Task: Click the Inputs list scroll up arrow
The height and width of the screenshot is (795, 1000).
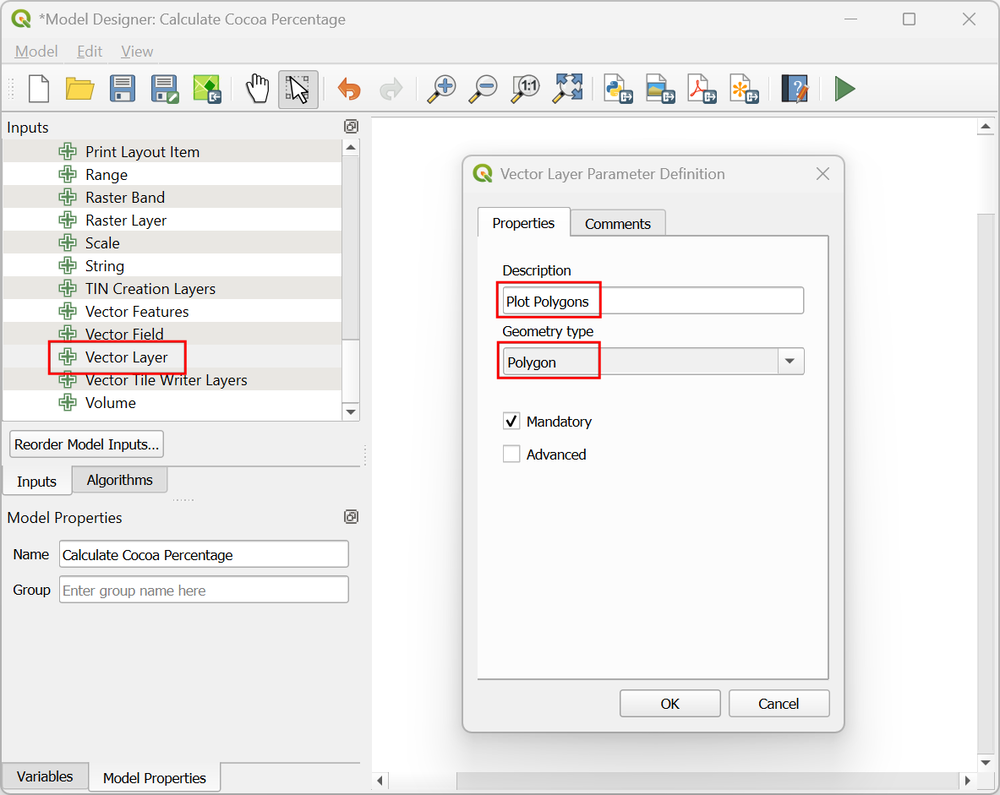Action: point(350,148)
